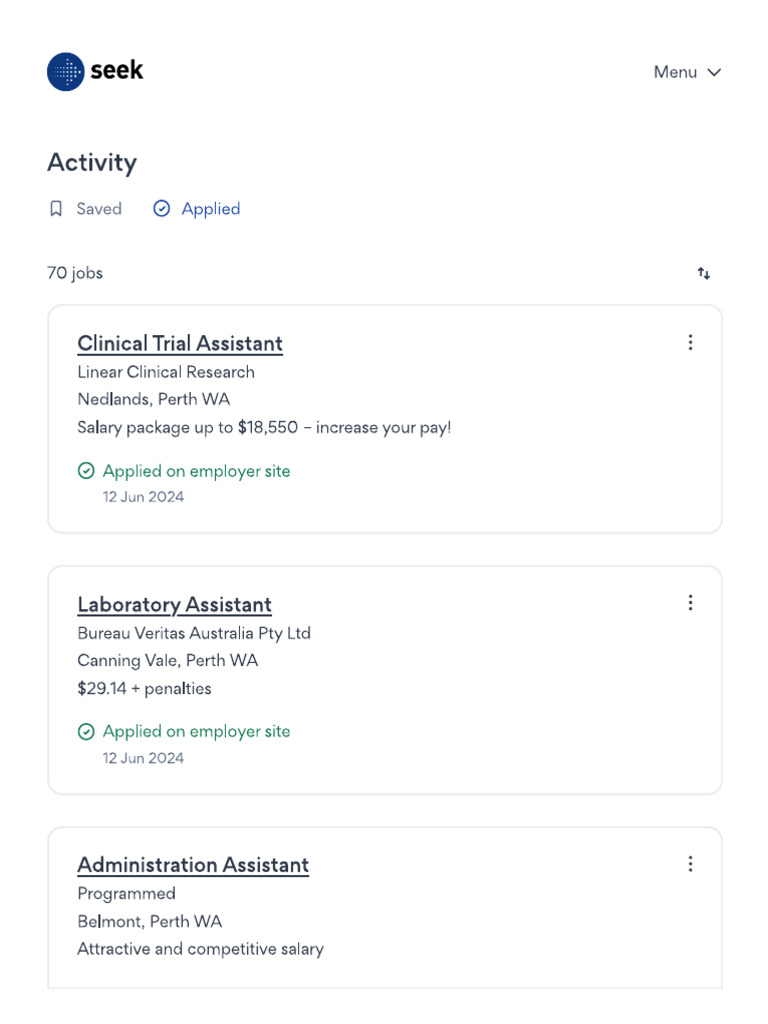Viewport: 768px width, 1024px height.
Task: Switch to the Saved tab
Action: point(98,209)
